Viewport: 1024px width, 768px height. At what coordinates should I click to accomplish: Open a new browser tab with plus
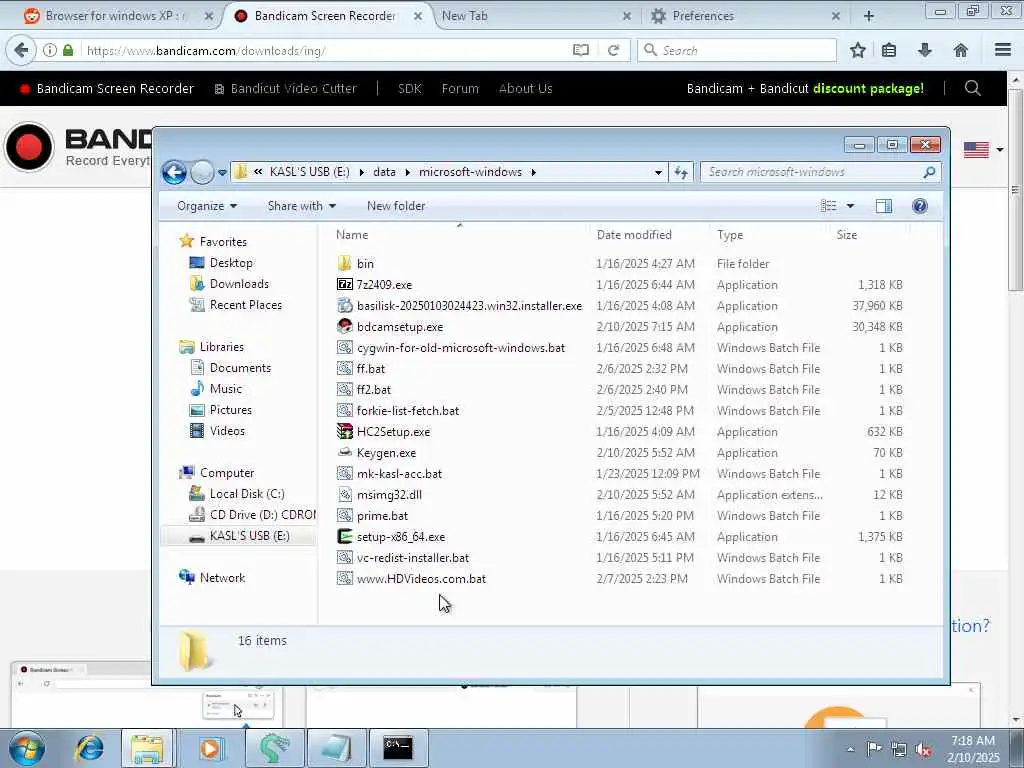[869, 16]
